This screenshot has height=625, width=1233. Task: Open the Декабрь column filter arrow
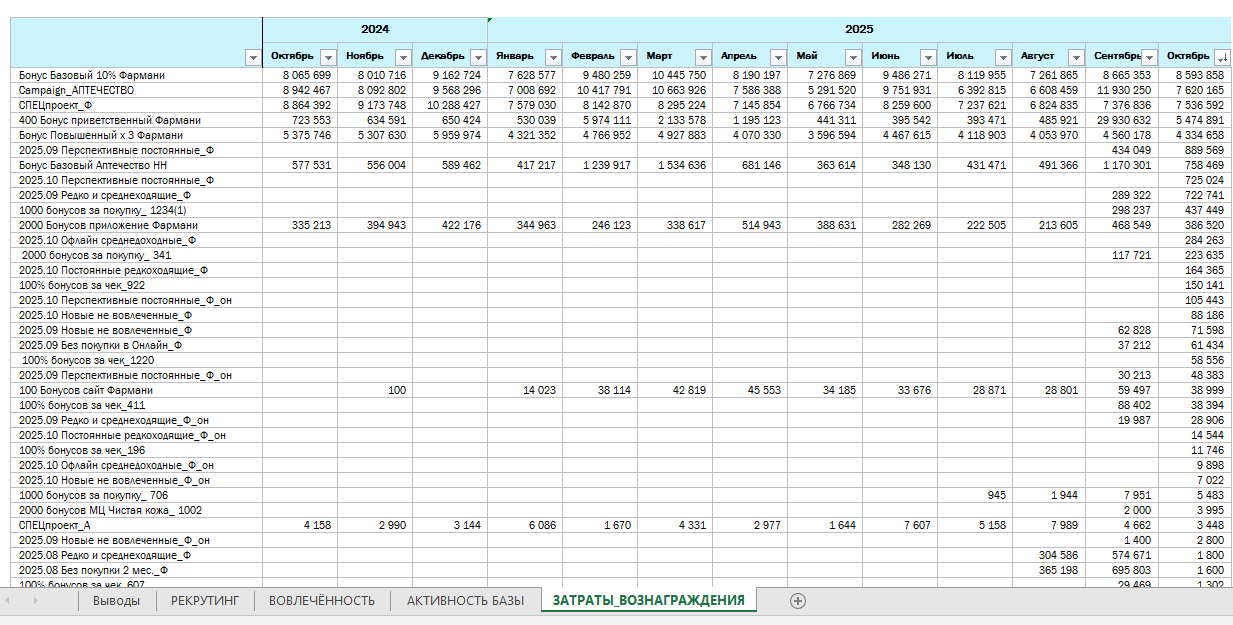pyautogui.click(x=477, y=57)
